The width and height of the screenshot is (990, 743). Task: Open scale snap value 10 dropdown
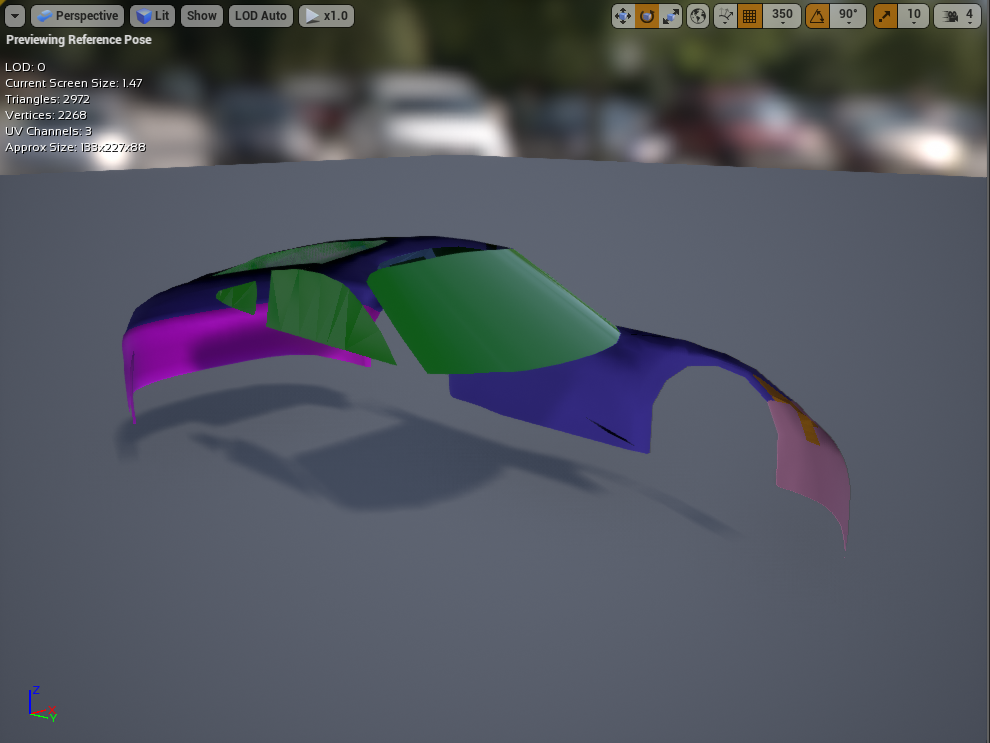[x=914, y=16]
